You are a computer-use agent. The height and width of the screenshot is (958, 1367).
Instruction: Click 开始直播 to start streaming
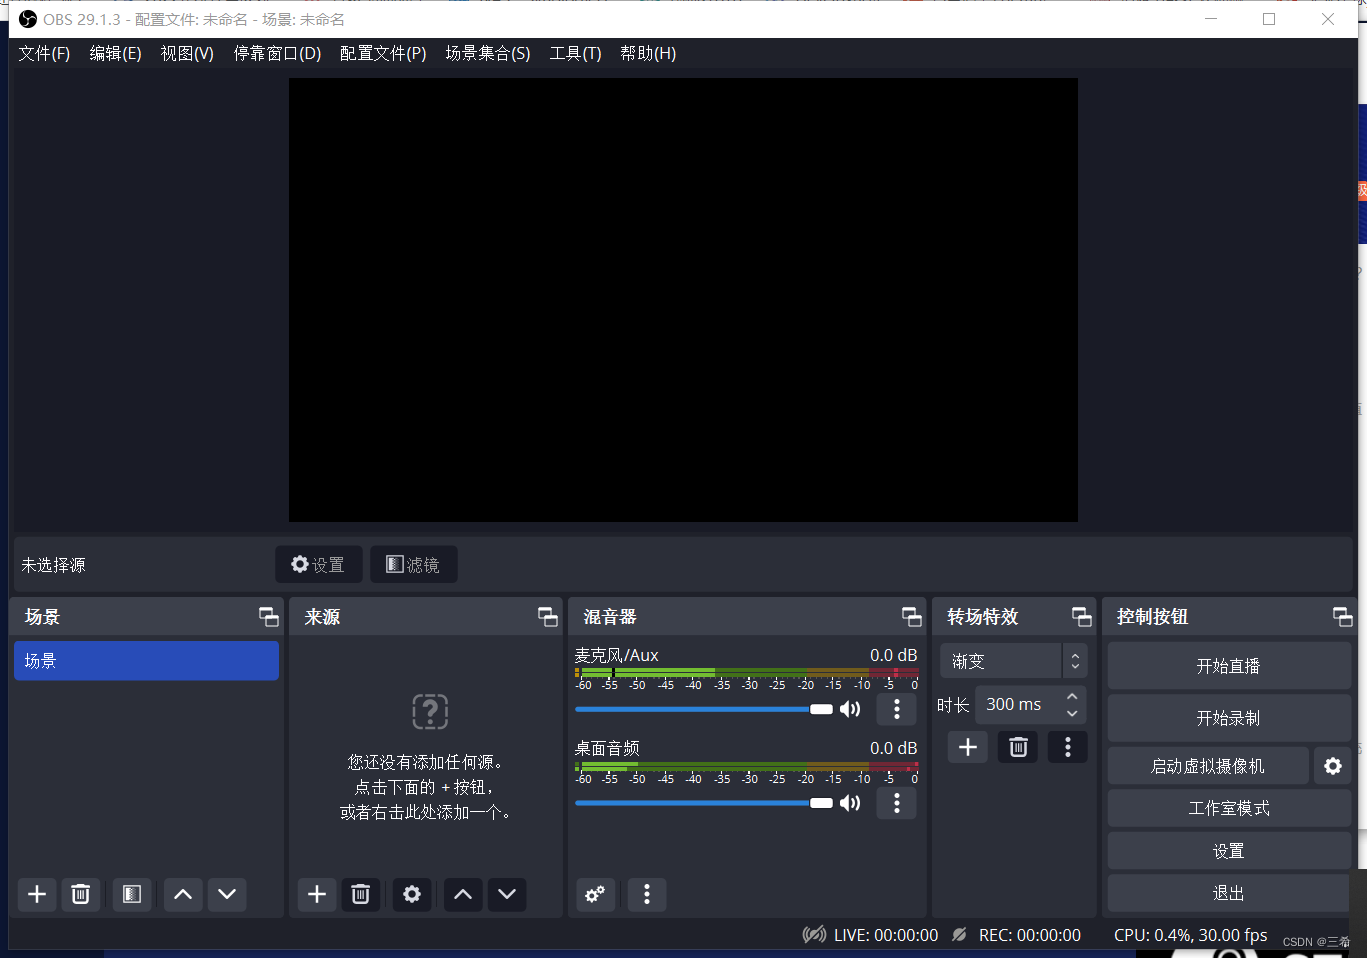click(x=1228, y=666)
